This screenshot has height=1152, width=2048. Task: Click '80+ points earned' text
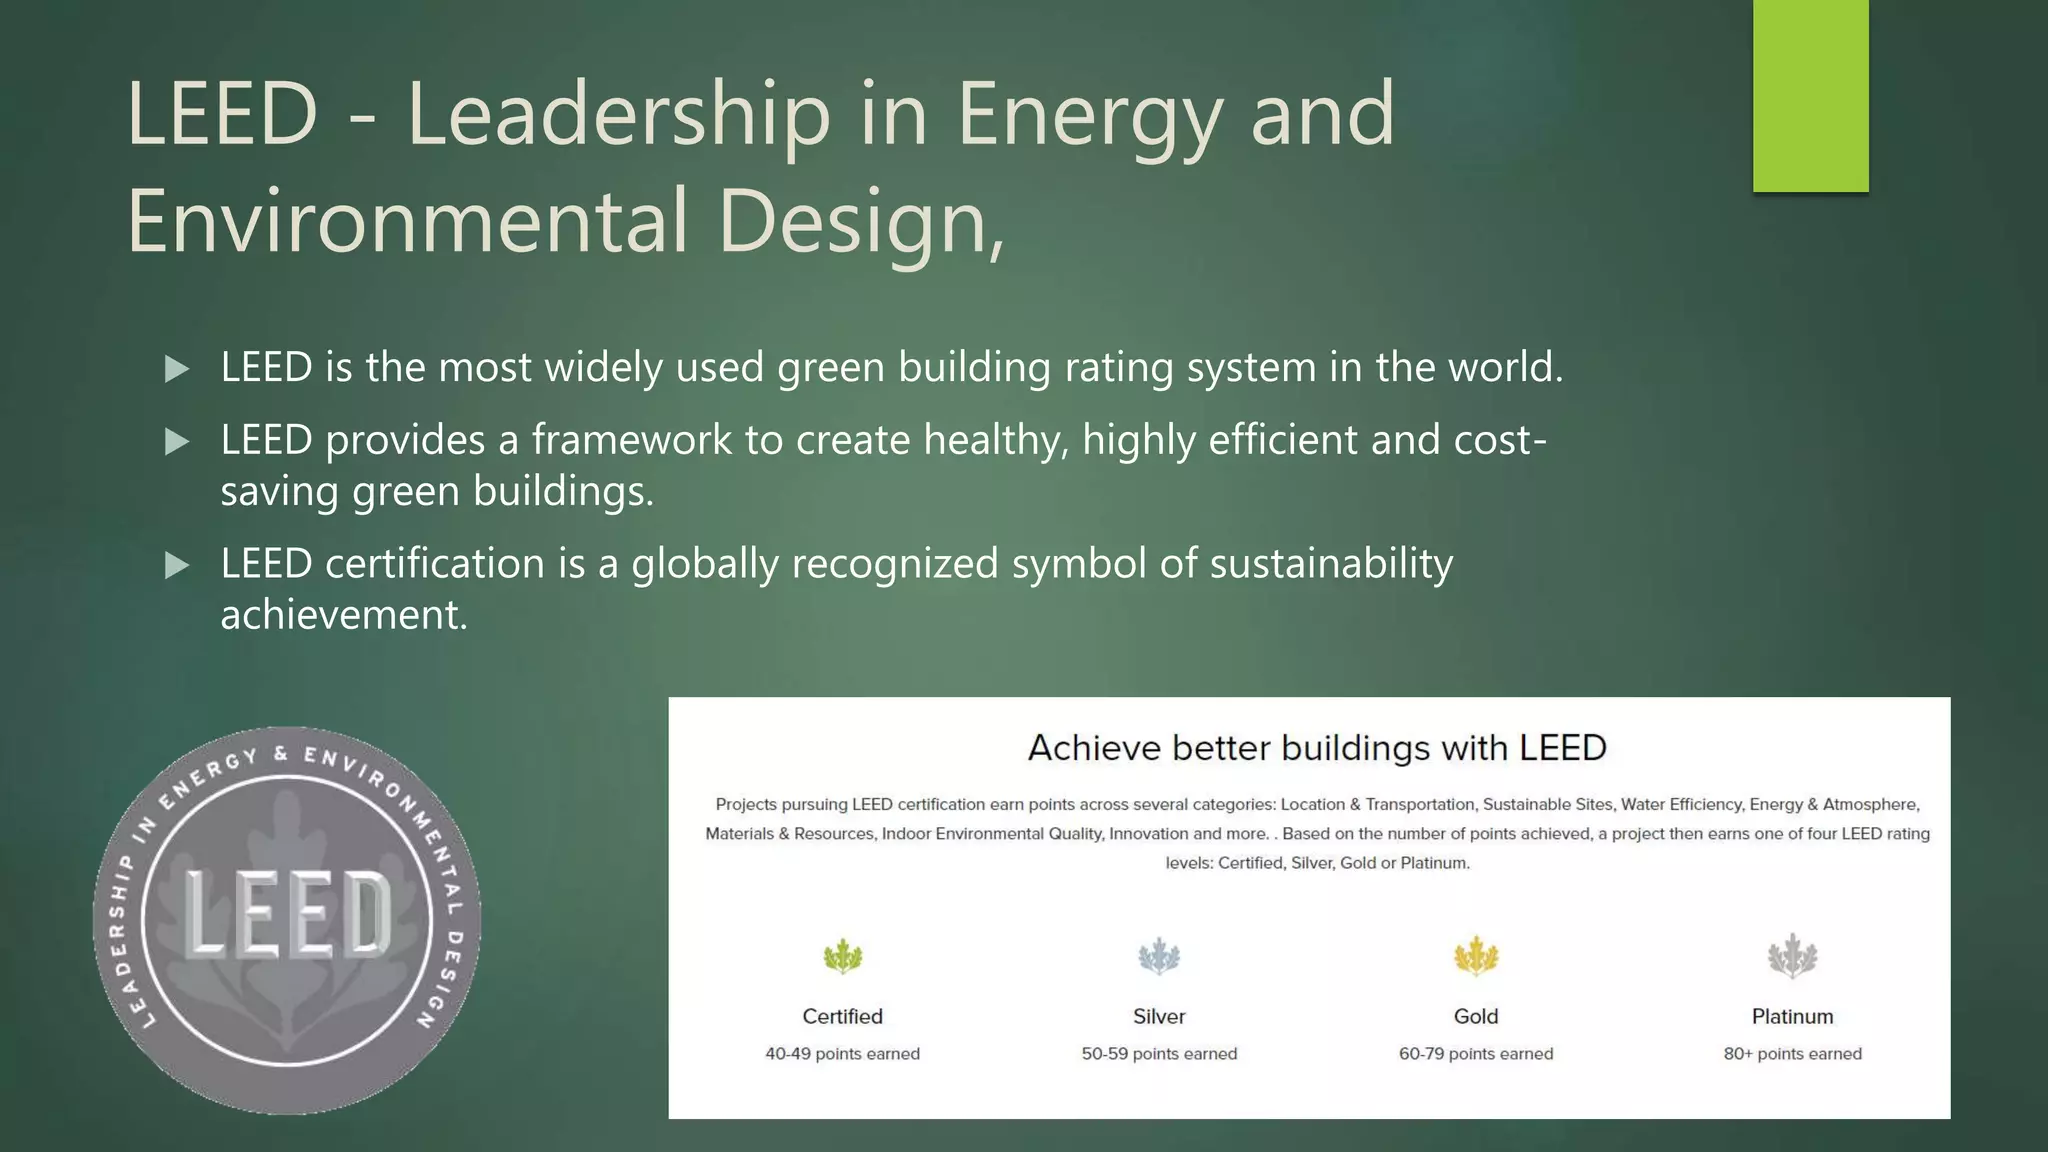click(1791, 1053)
